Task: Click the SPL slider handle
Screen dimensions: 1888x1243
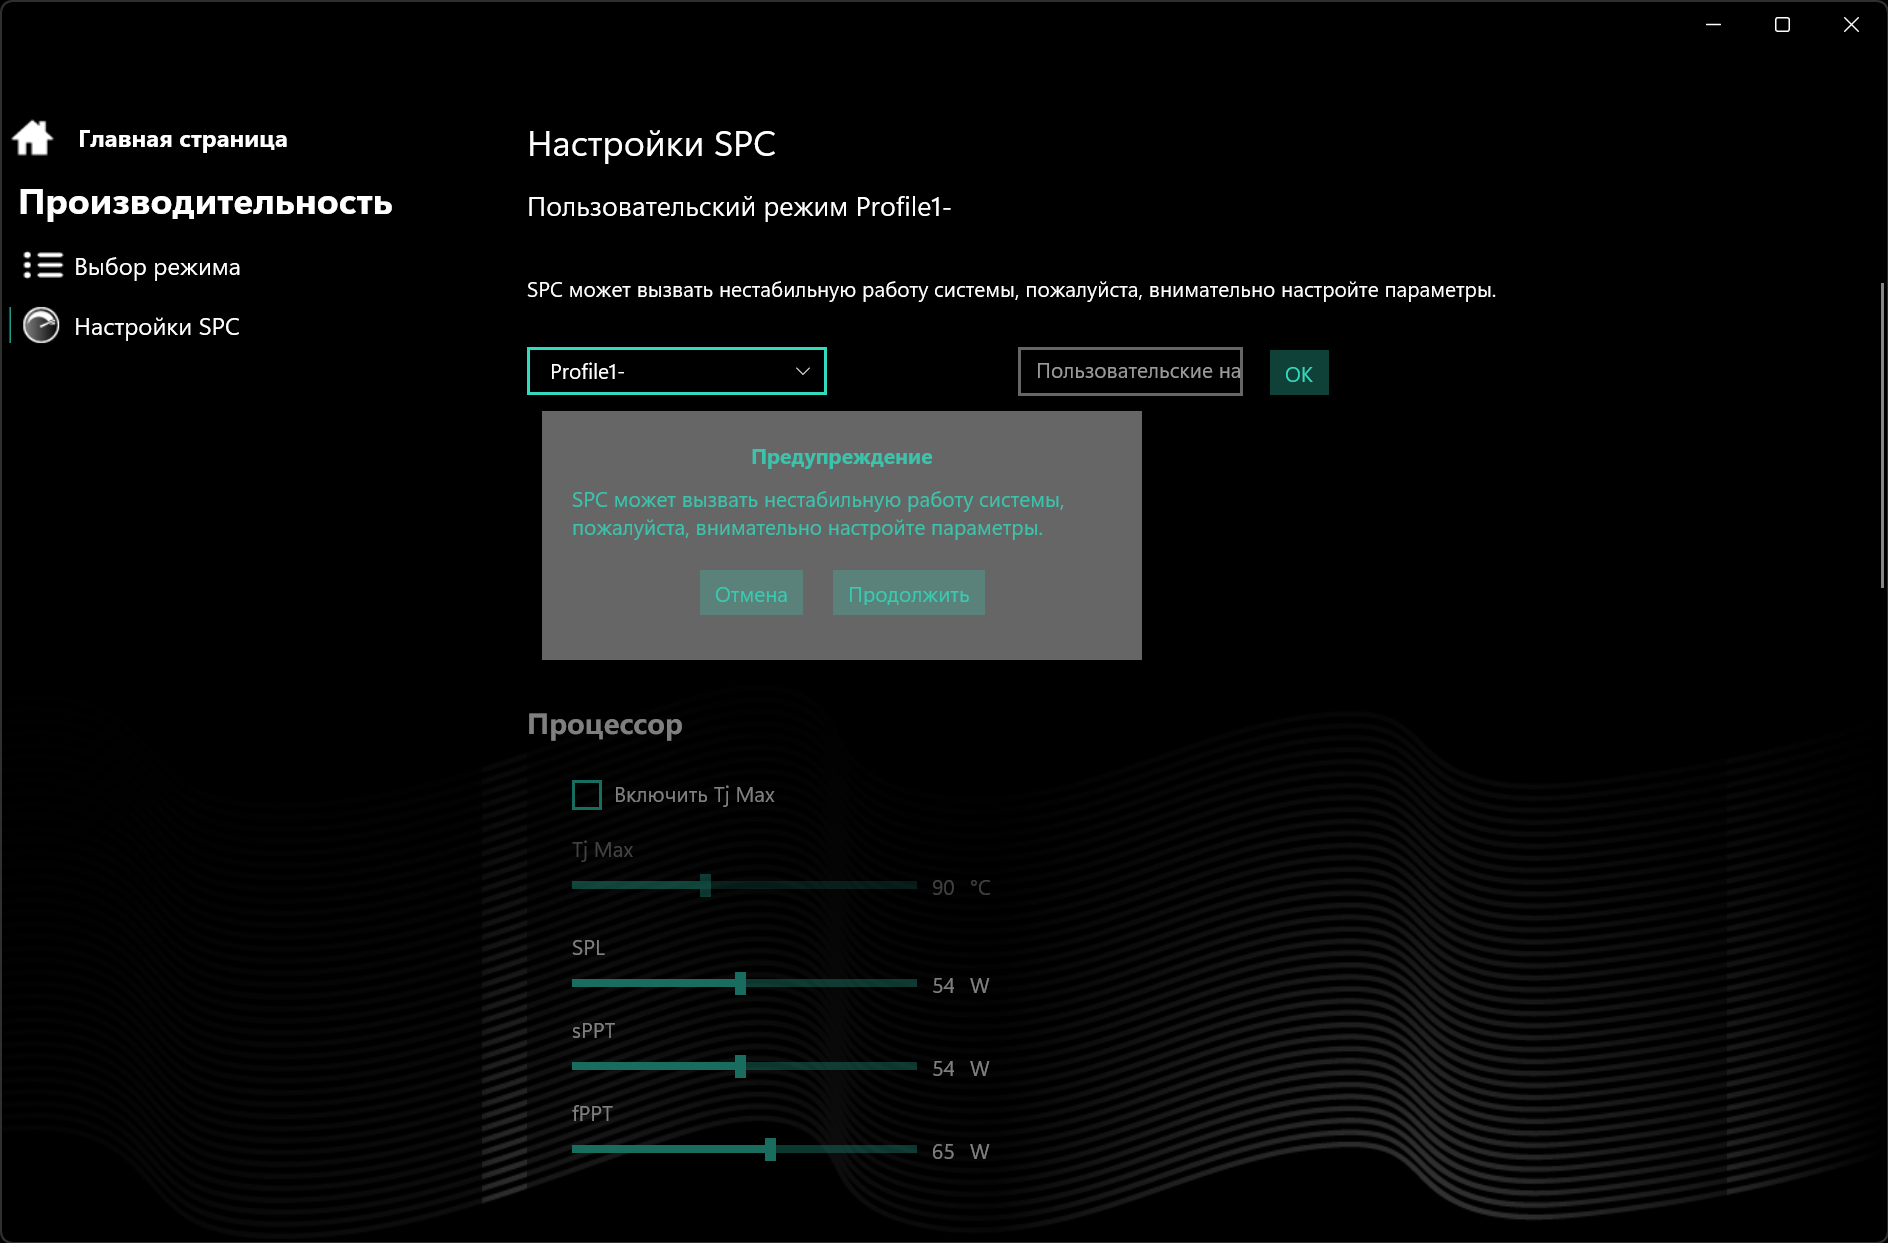Action: click(x=740, y=983)
